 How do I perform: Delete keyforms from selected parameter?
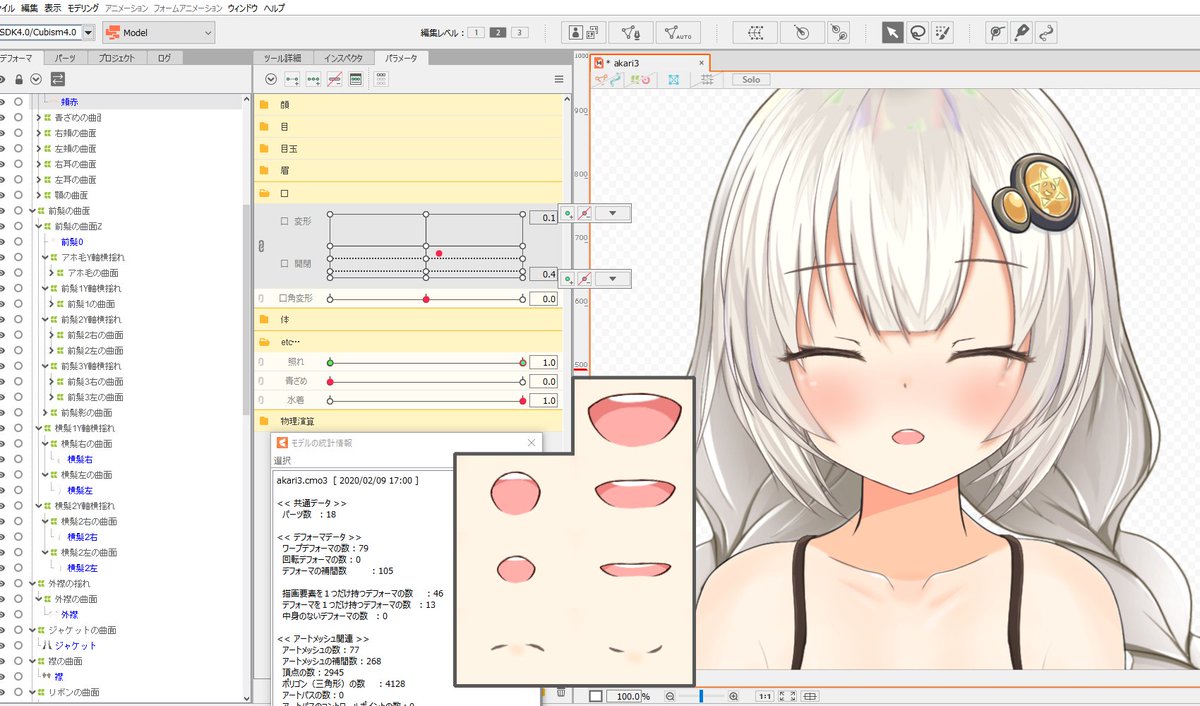[335, 79]
